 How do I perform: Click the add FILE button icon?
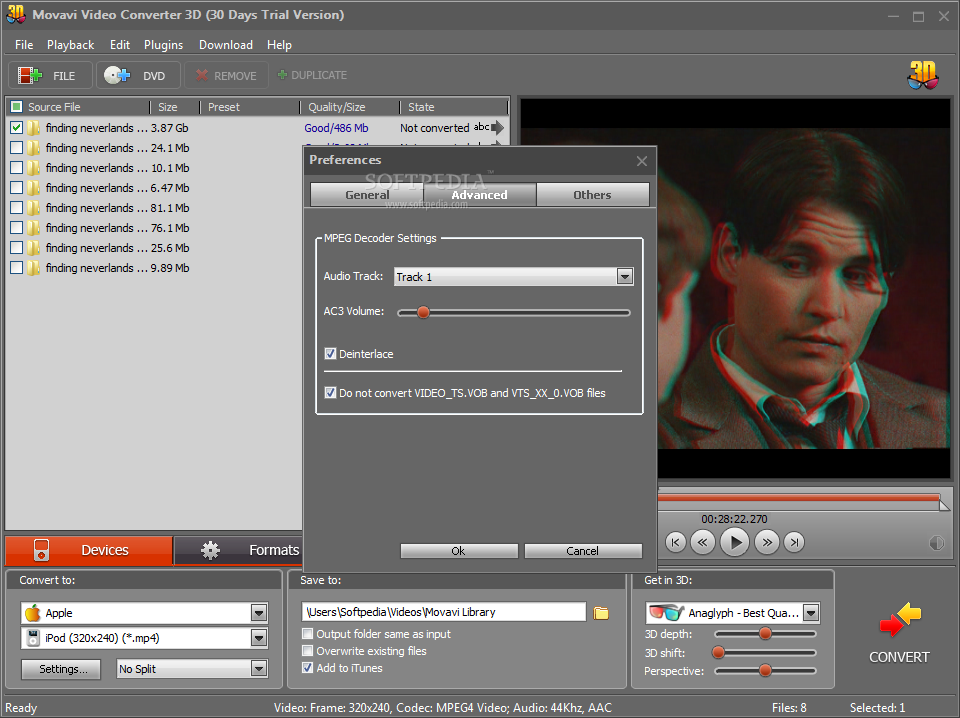30,75
